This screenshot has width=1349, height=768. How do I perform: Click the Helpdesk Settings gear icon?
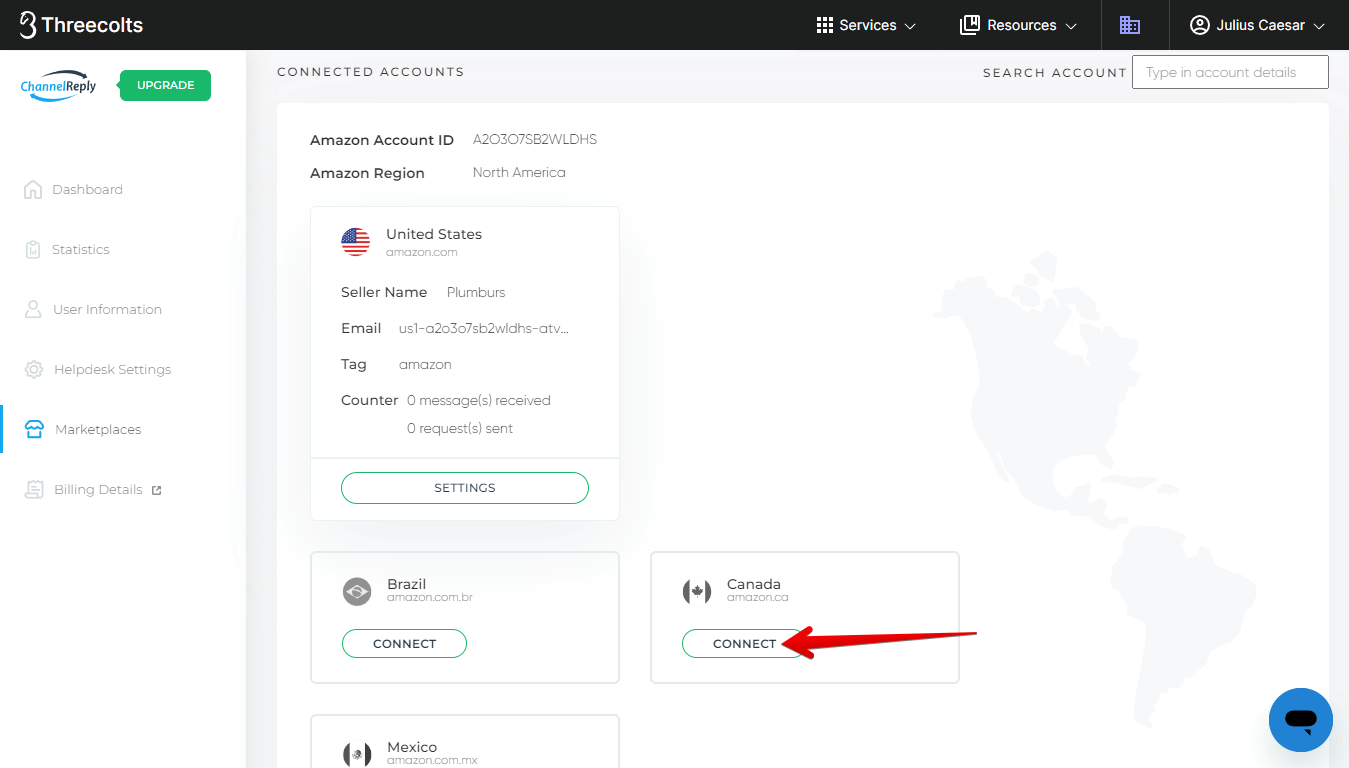click(34, 369)
